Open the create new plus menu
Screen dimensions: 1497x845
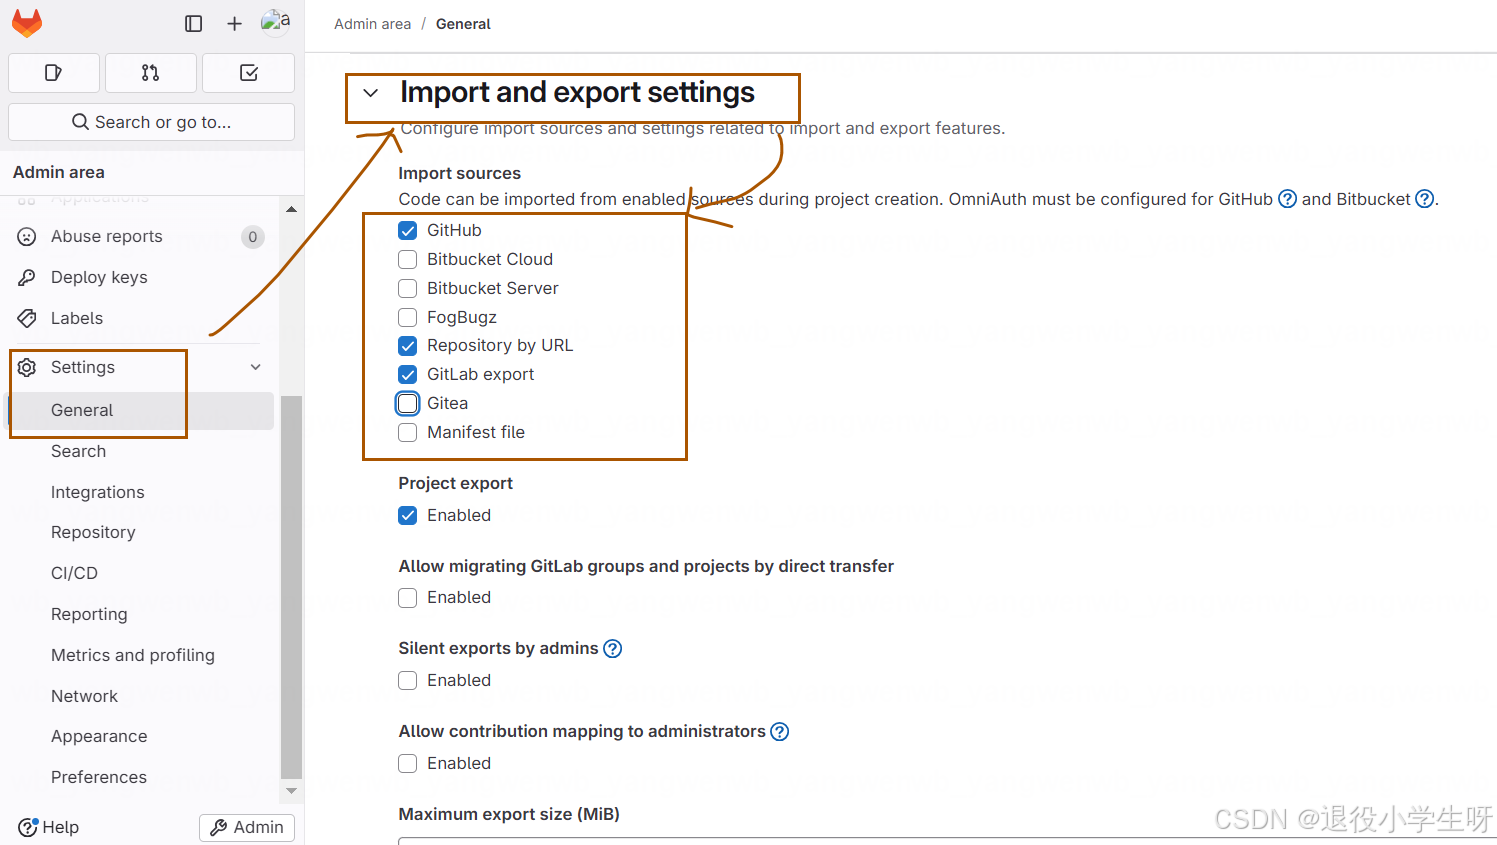[x=234, y=23]
